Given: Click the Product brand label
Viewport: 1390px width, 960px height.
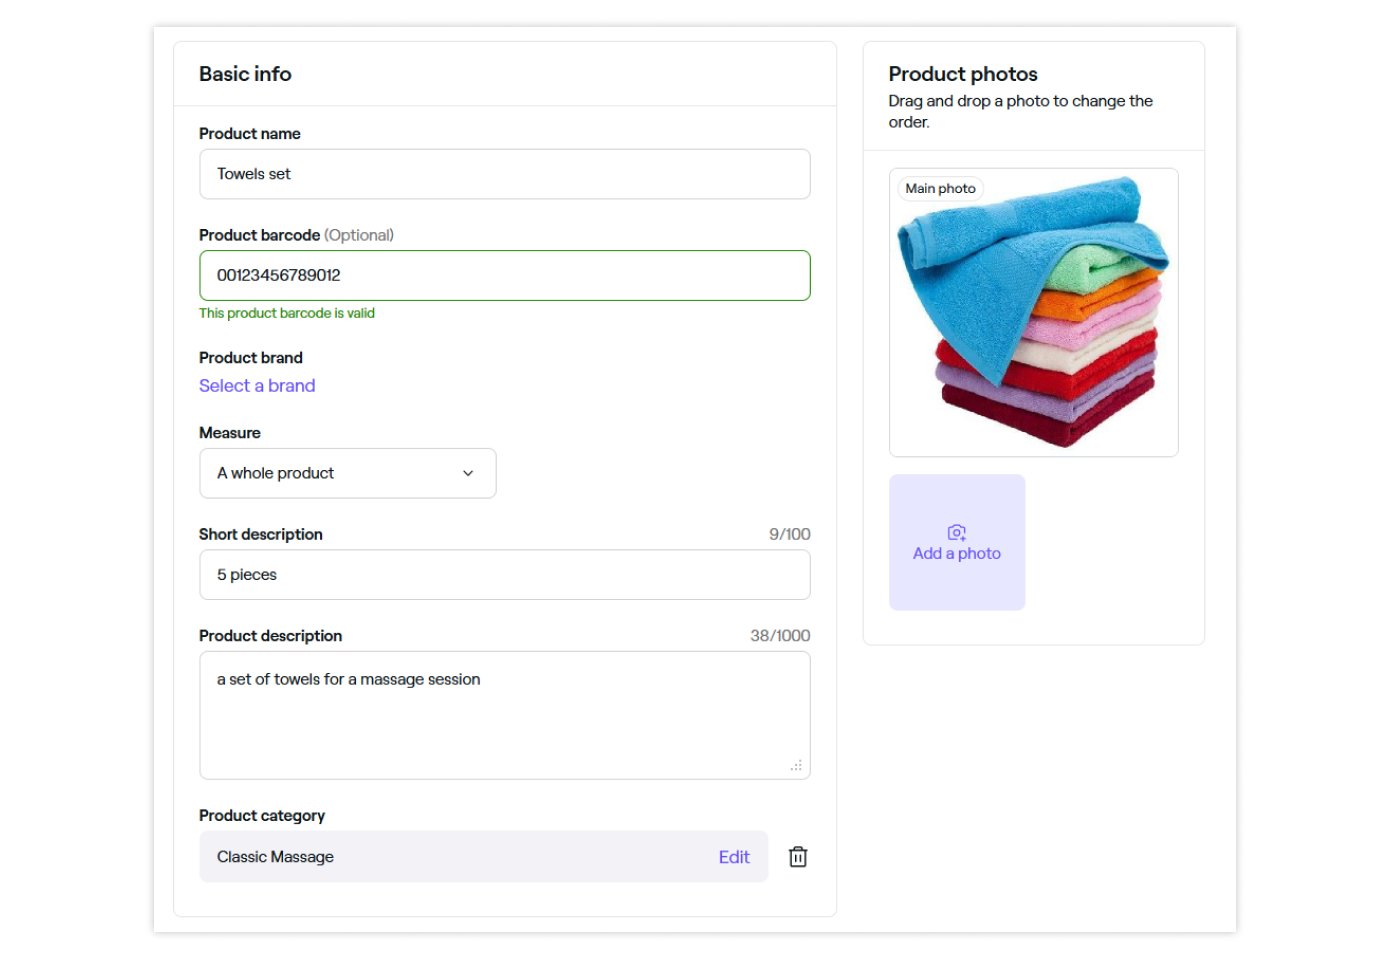Looking at the screenshot, I should (x=251, y=358).
